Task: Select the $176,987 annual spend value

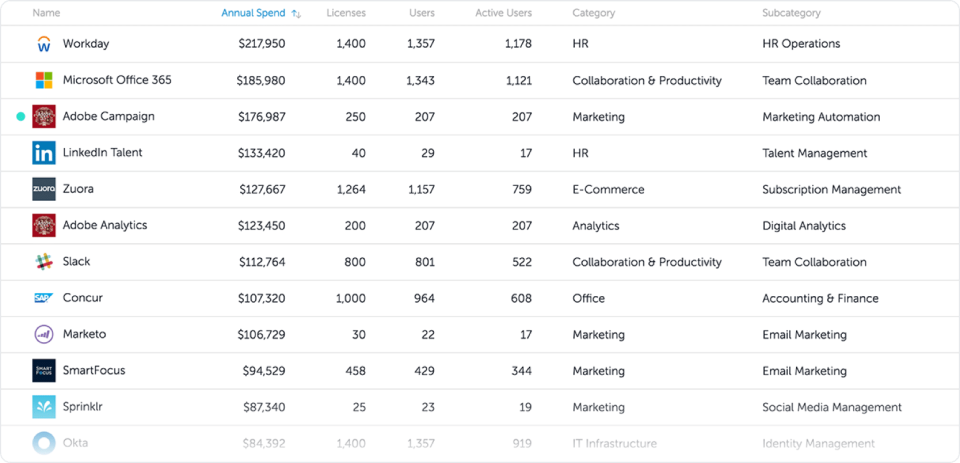Action: coord(262,116)
